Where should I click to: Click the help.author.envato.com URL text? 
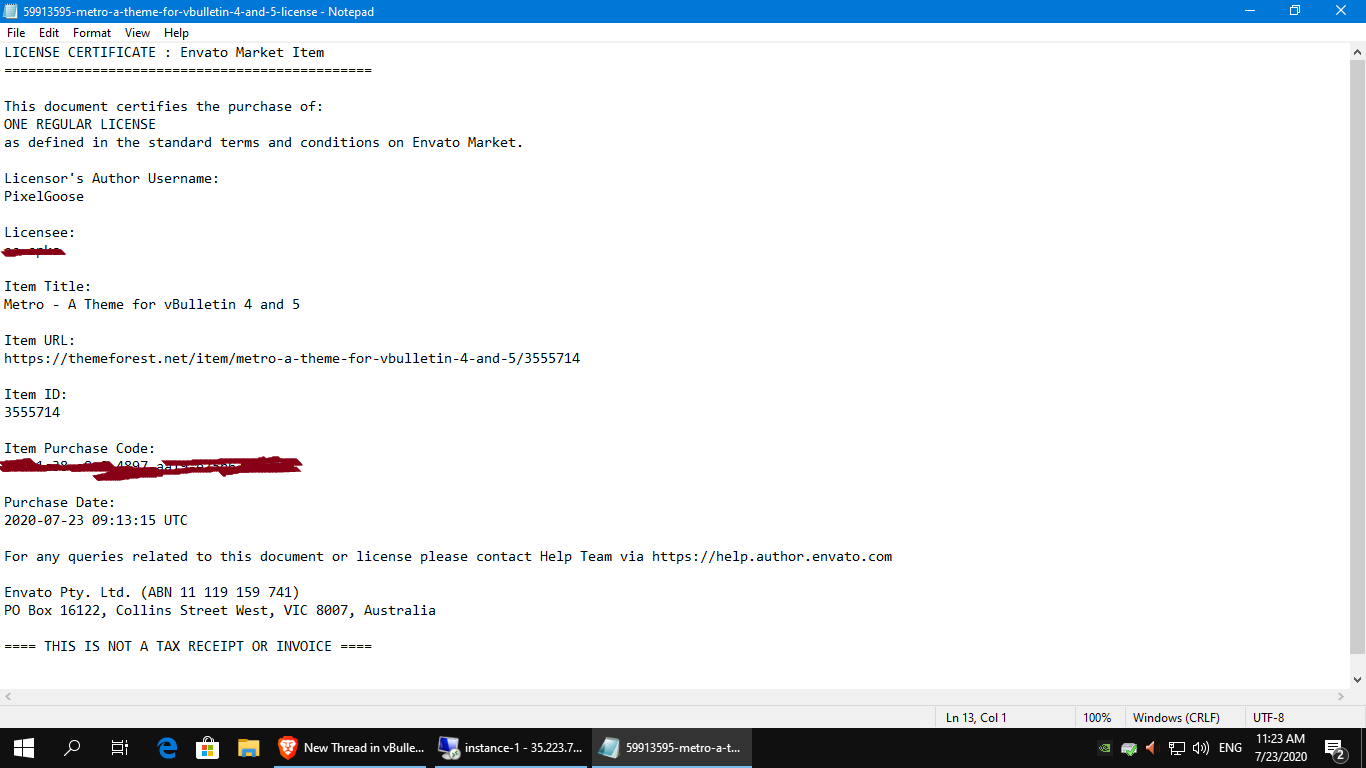click(x=772, y=556)
